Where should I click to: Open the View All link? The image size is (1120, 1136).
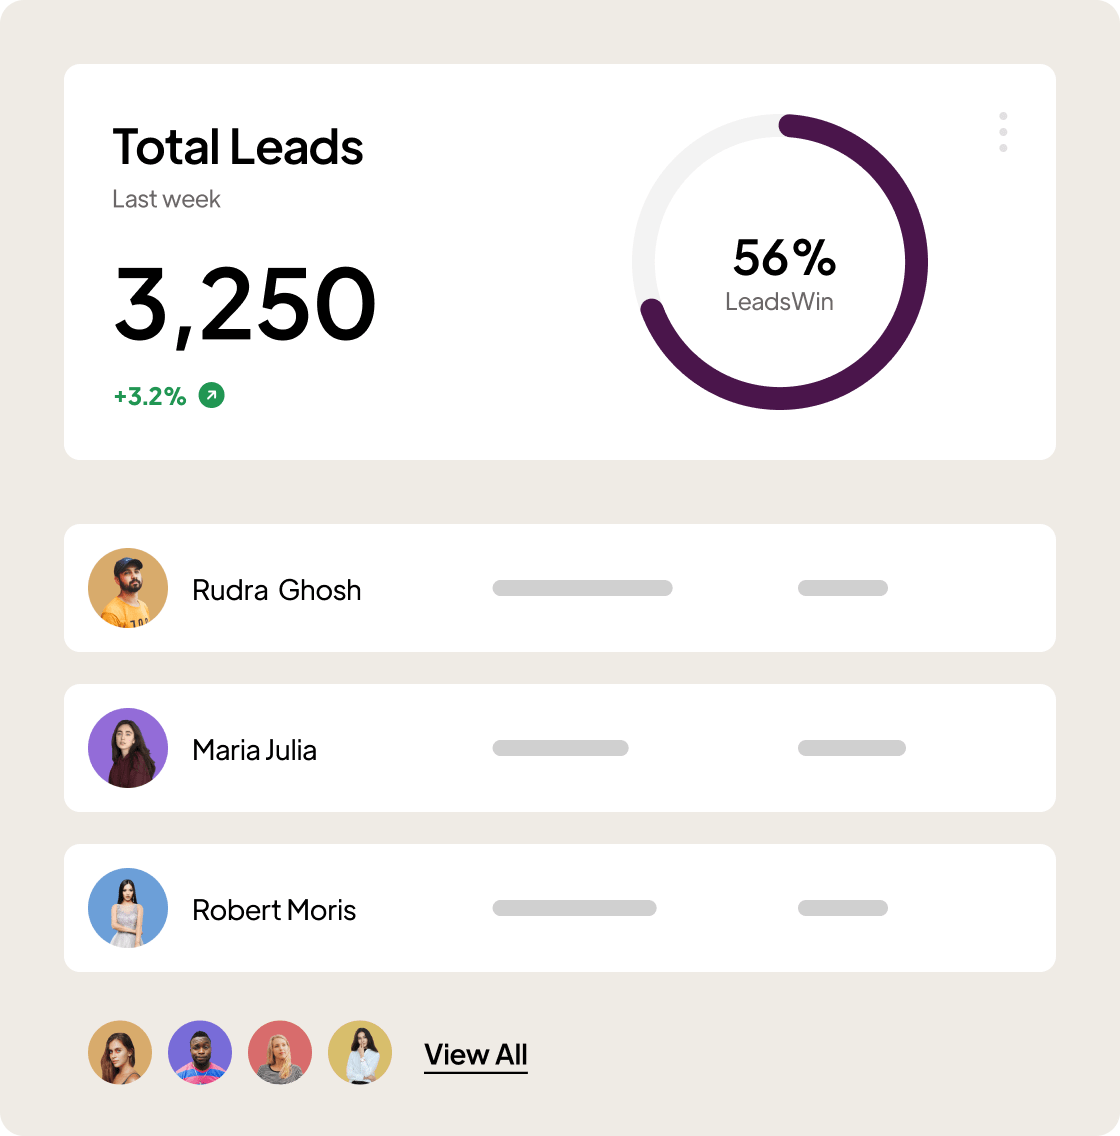(x=475, y=1055)
